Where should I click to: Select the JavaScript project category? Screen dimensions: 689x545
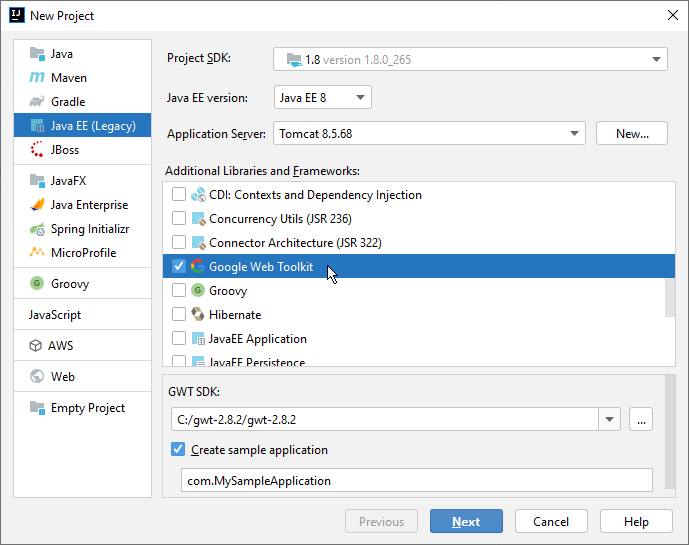pyautogui.click(x=55, y=315)
